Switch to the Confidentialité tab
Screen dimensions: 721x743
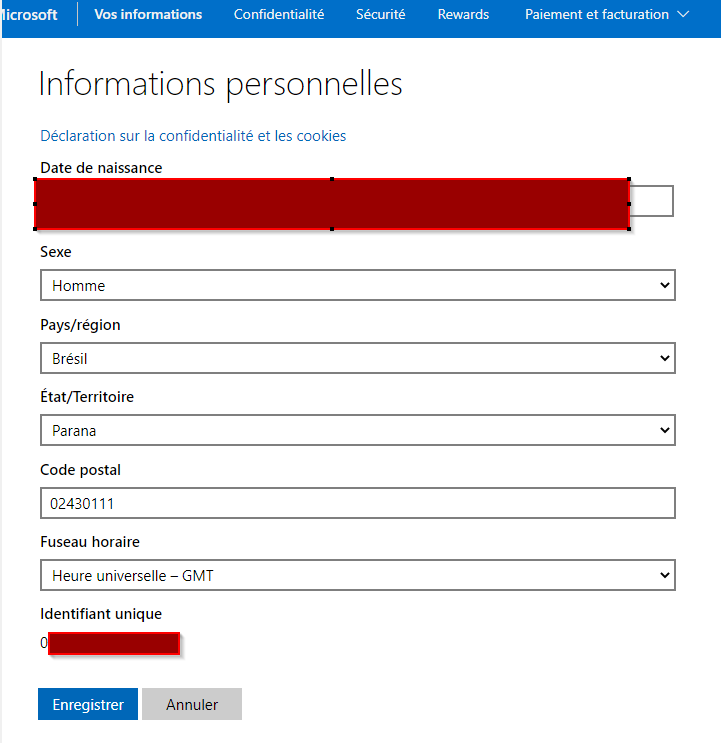point(279,15)
